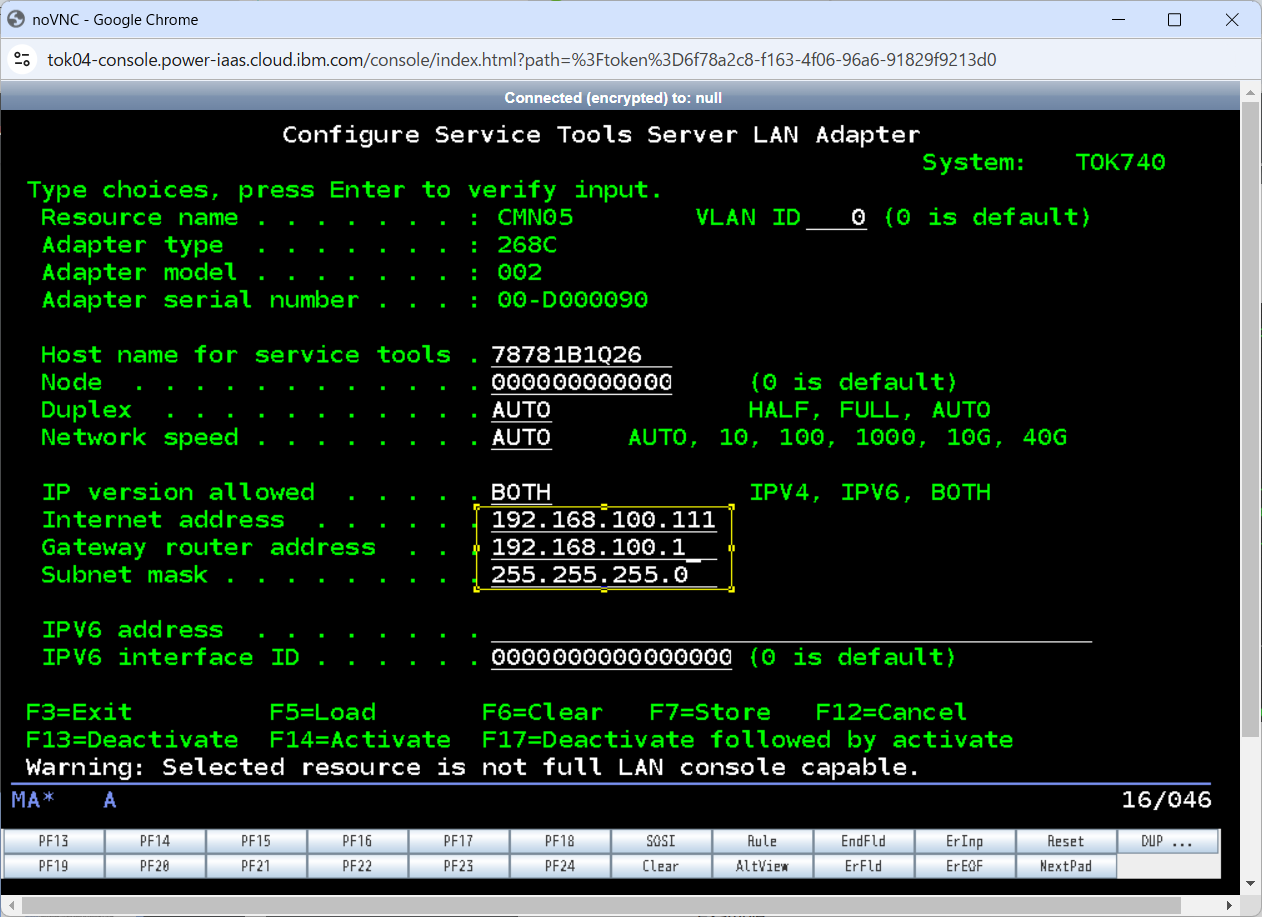Viewport: 1262px width, 917px height.
Task: Click the vertical scrollbar of the page
Action: [x=1252, y=418]
